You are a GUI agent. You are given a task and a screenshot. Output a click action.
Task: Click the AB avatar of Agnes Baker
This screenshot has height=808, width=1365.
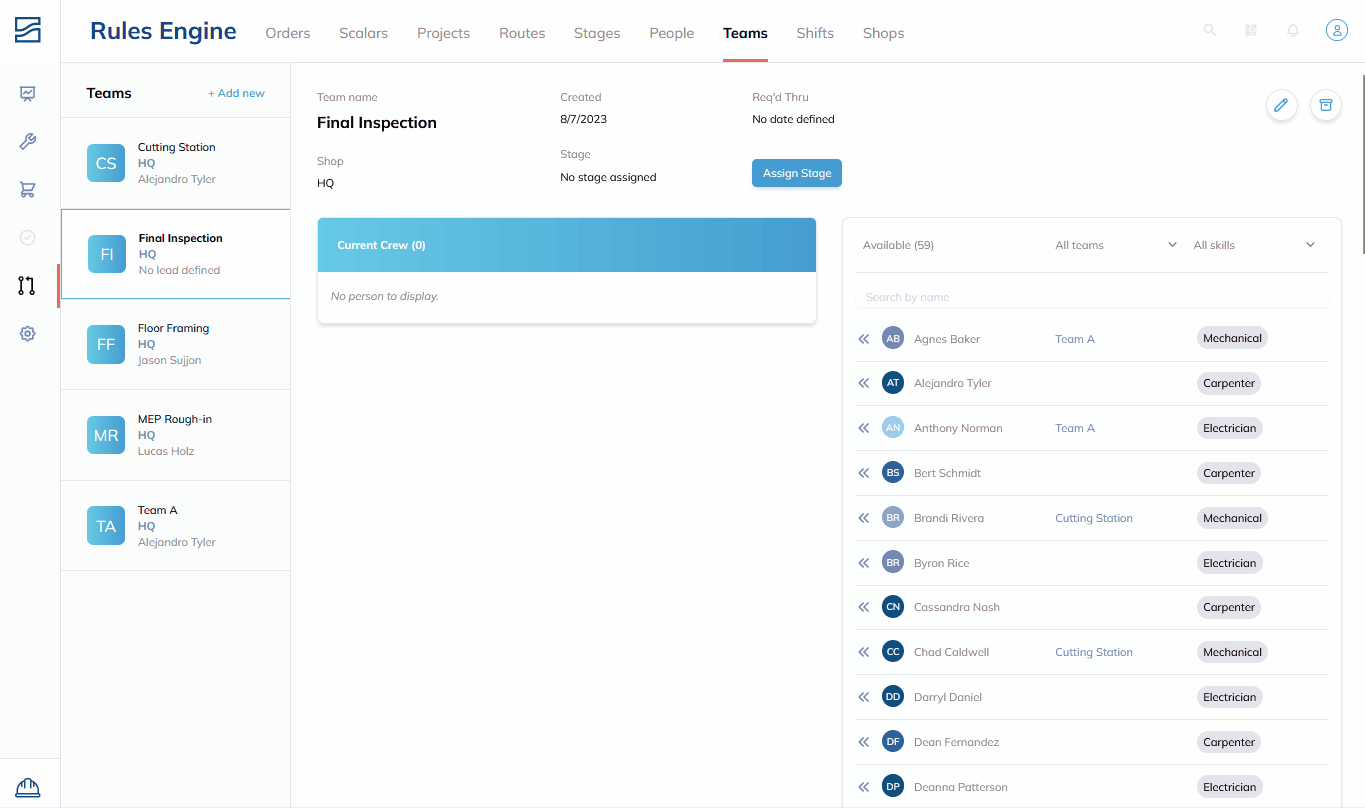point(893,339)
